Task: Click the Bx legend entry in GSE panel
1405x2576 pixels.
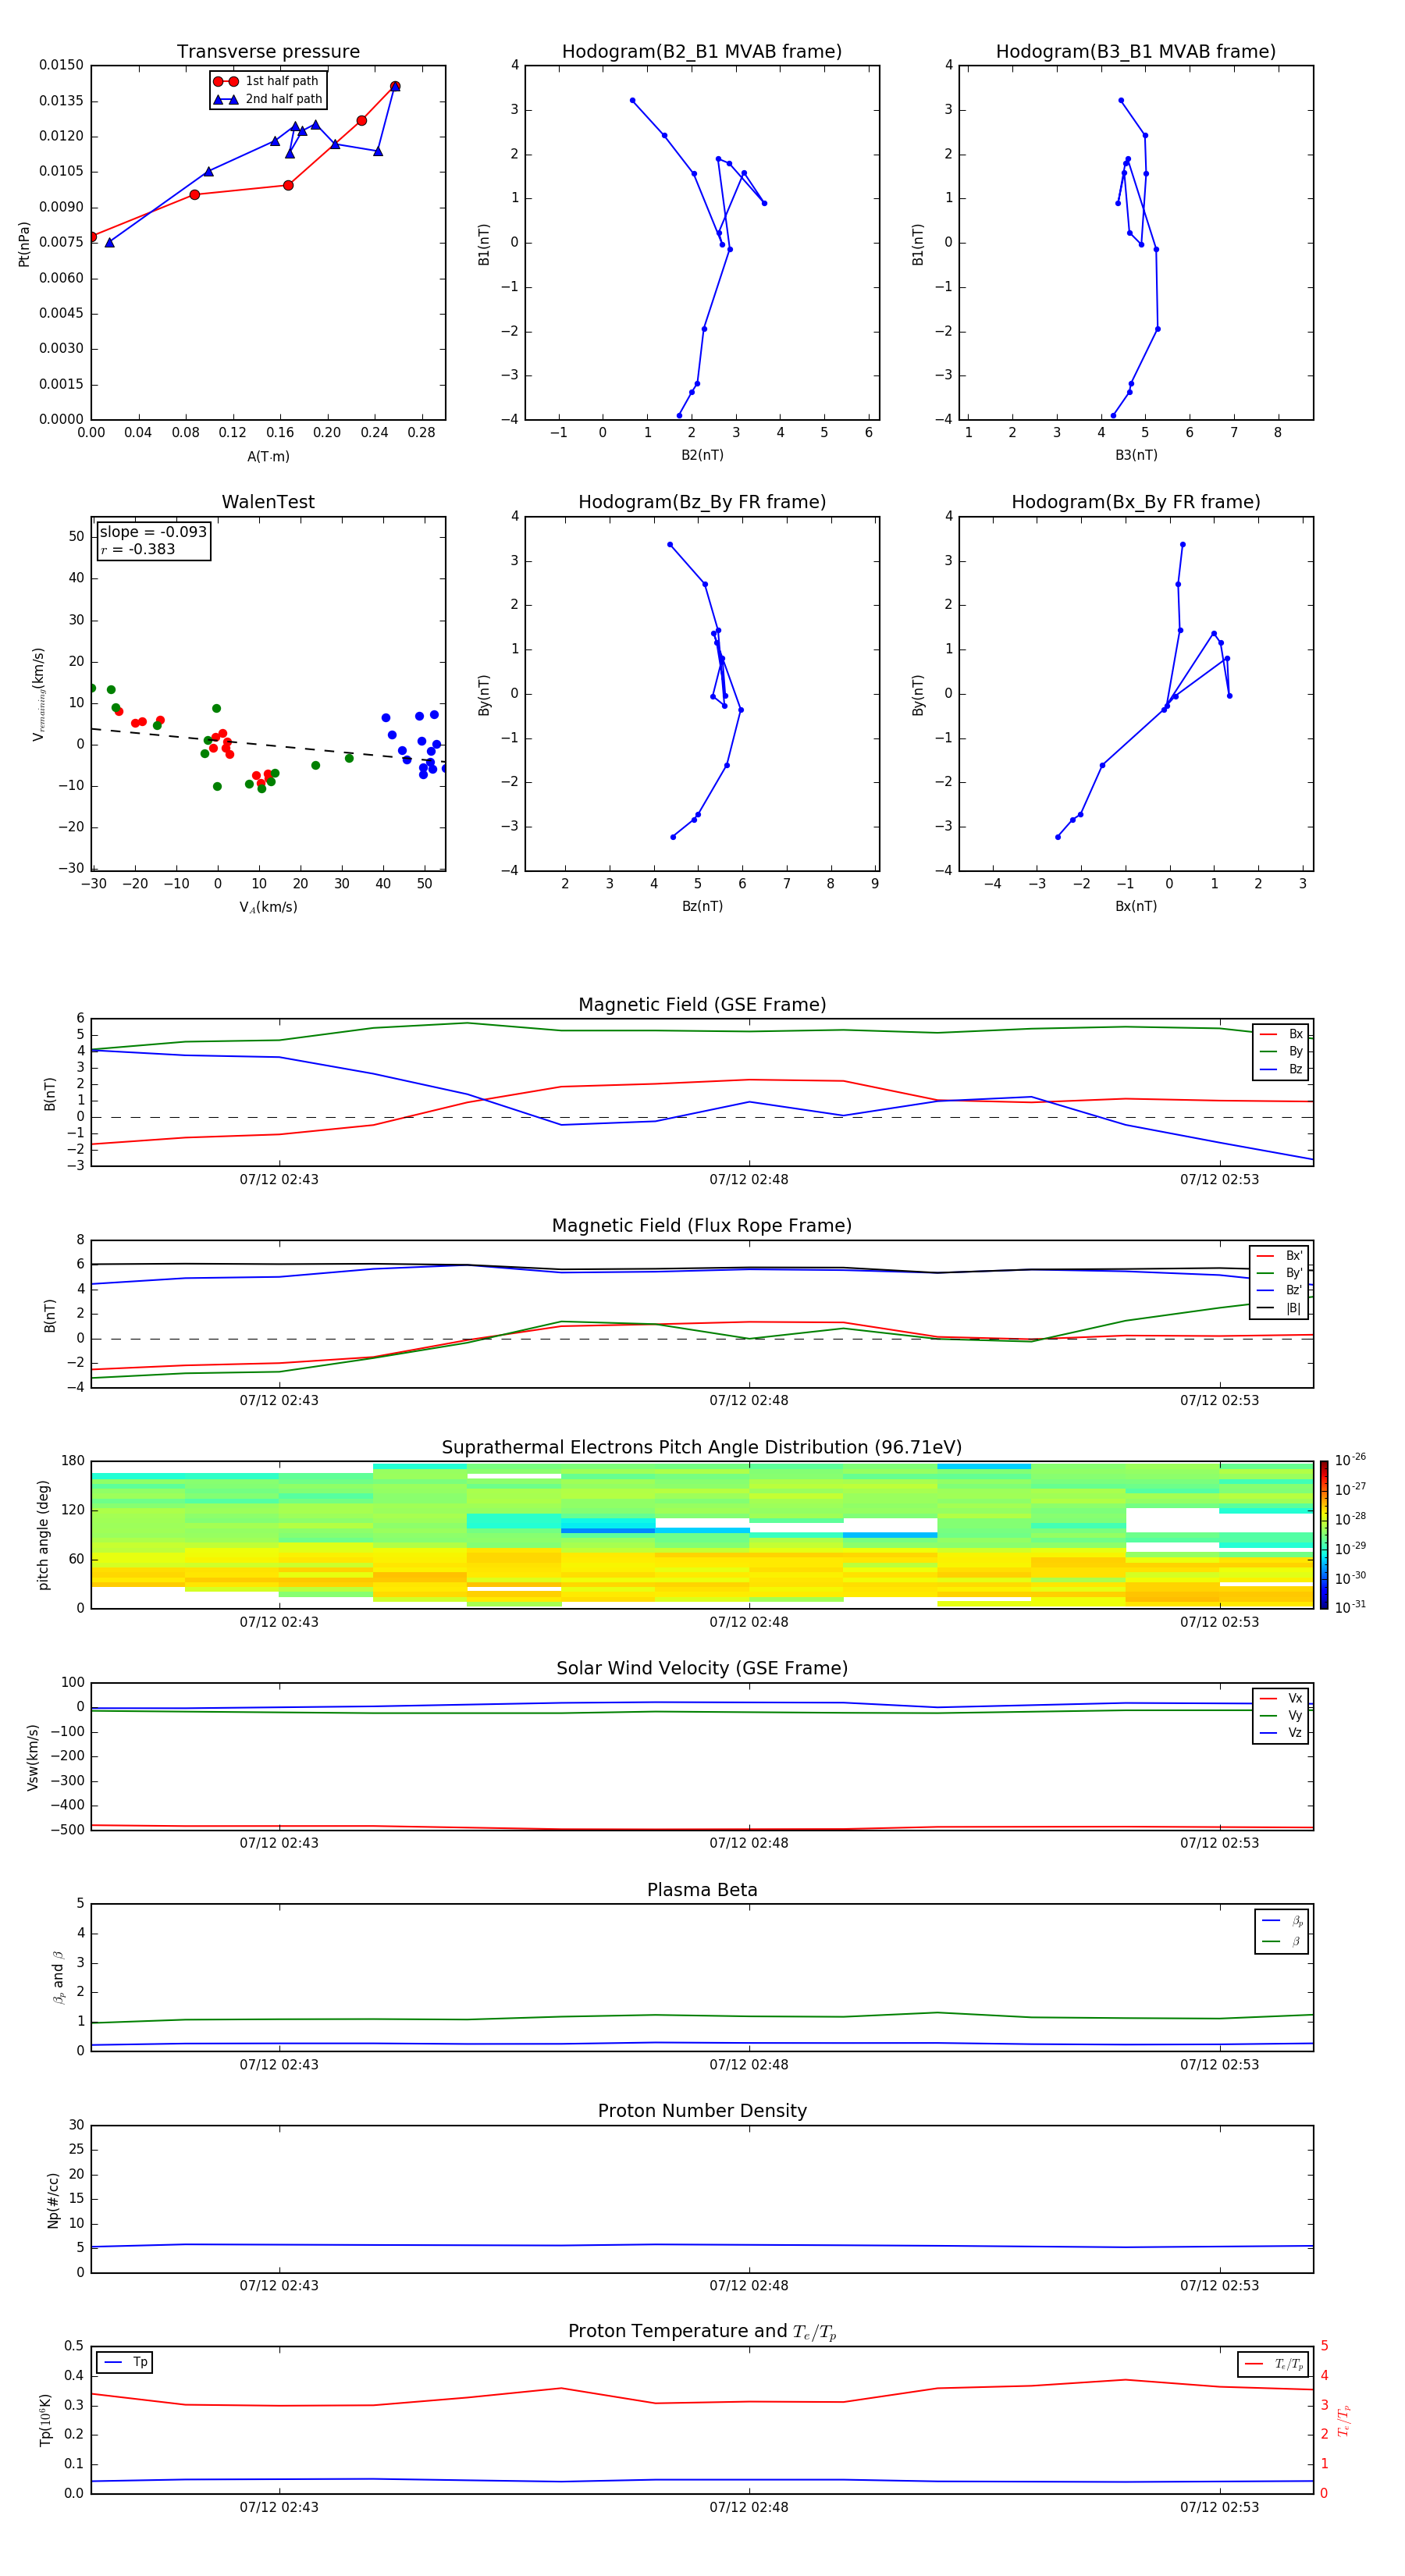Action: 1281,1034
